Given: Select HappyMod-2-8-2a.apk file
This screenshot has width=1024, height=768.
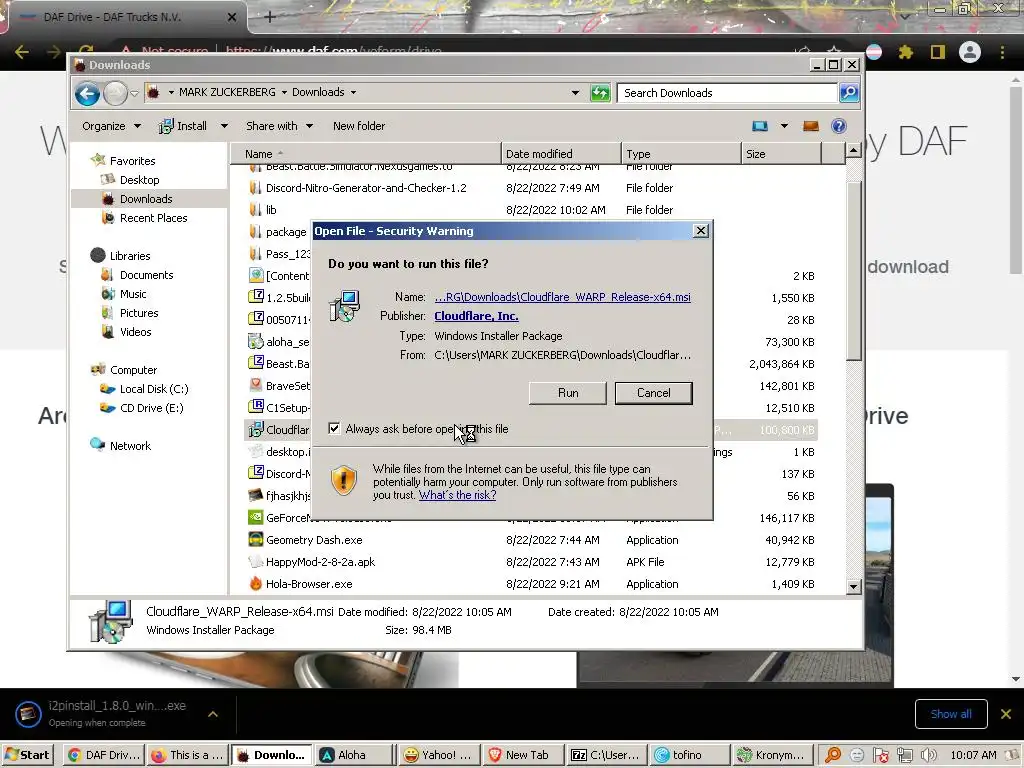Looking at the screenshot, I should (x=320, y=562).
